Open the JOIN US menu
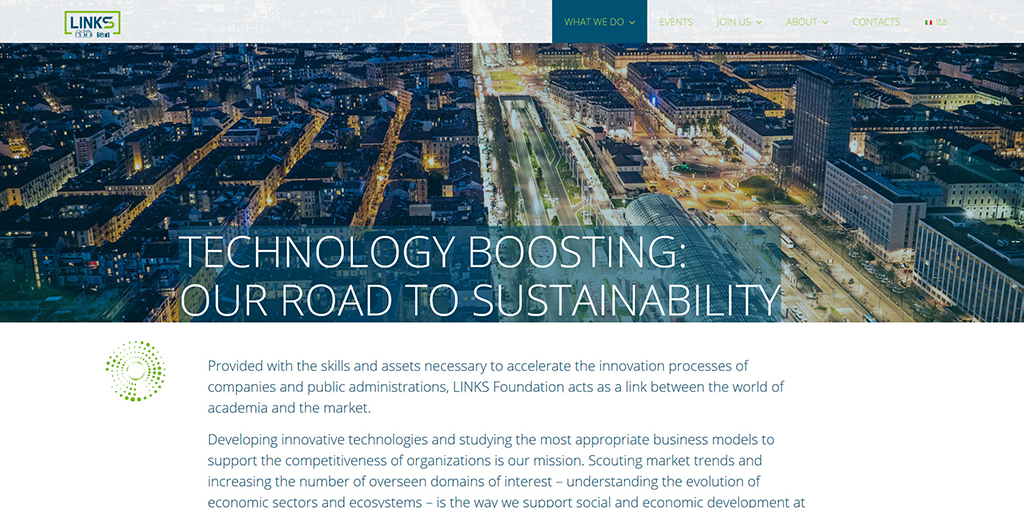Screen dimensions: 1024x508 [x=733, y=22]
